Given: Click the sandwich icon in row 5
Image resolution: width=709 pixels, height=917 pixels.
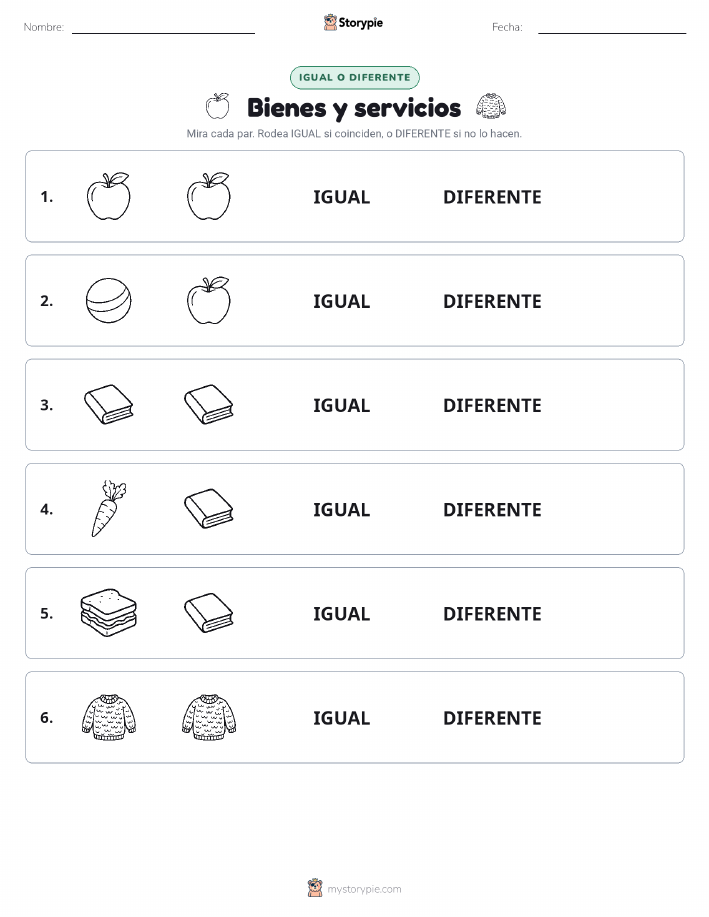Looking at the screenshot, I should pyautogui.click(x=109, y=613).
